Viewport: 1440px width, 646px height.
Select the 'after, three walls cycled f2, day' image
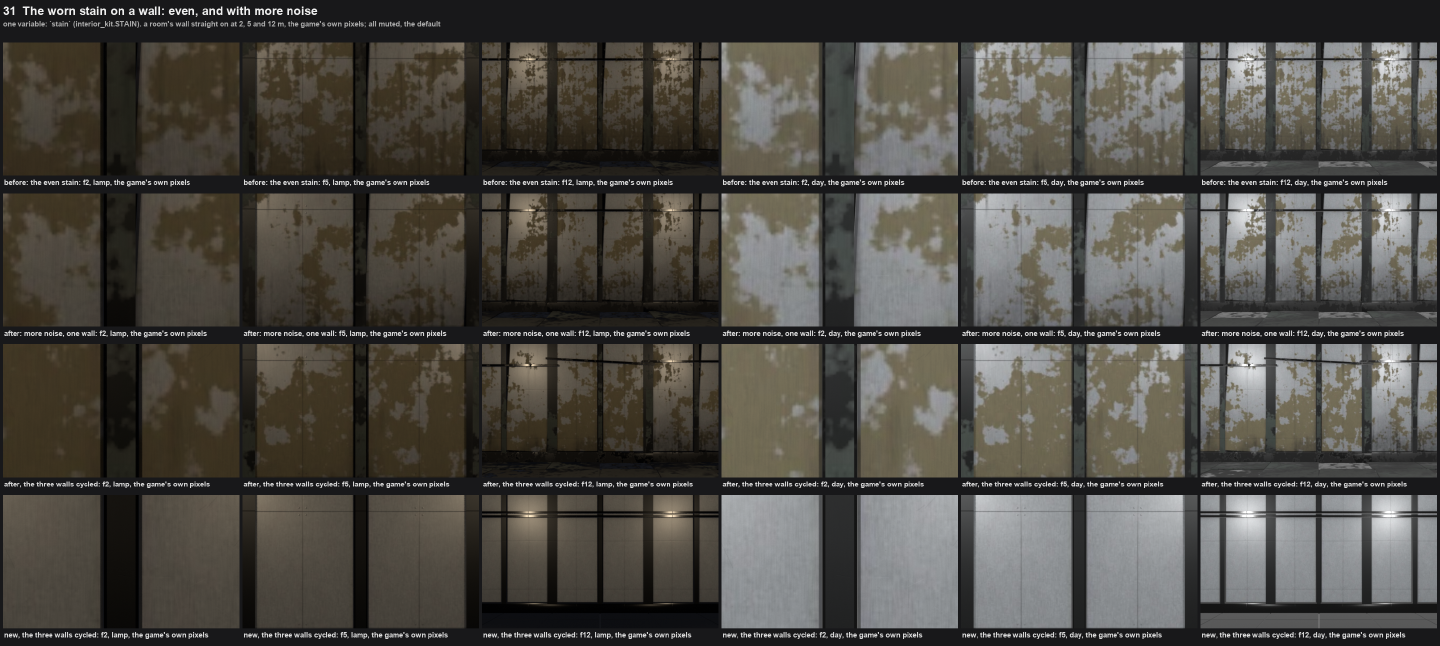[x=840, y=411]
